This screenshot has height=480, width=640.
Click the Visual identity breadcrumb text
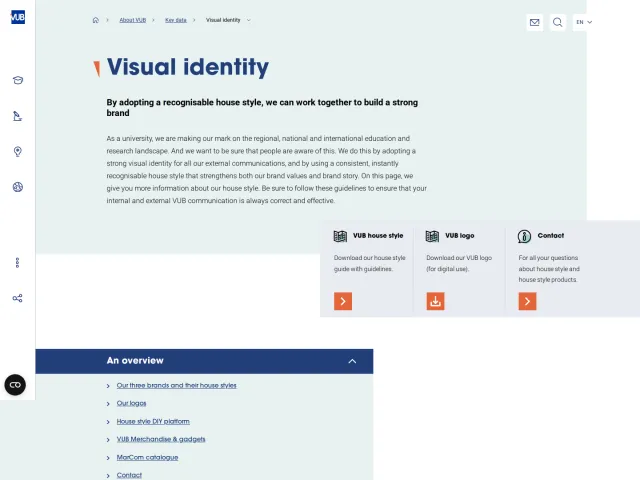click(x=223, y=20)
